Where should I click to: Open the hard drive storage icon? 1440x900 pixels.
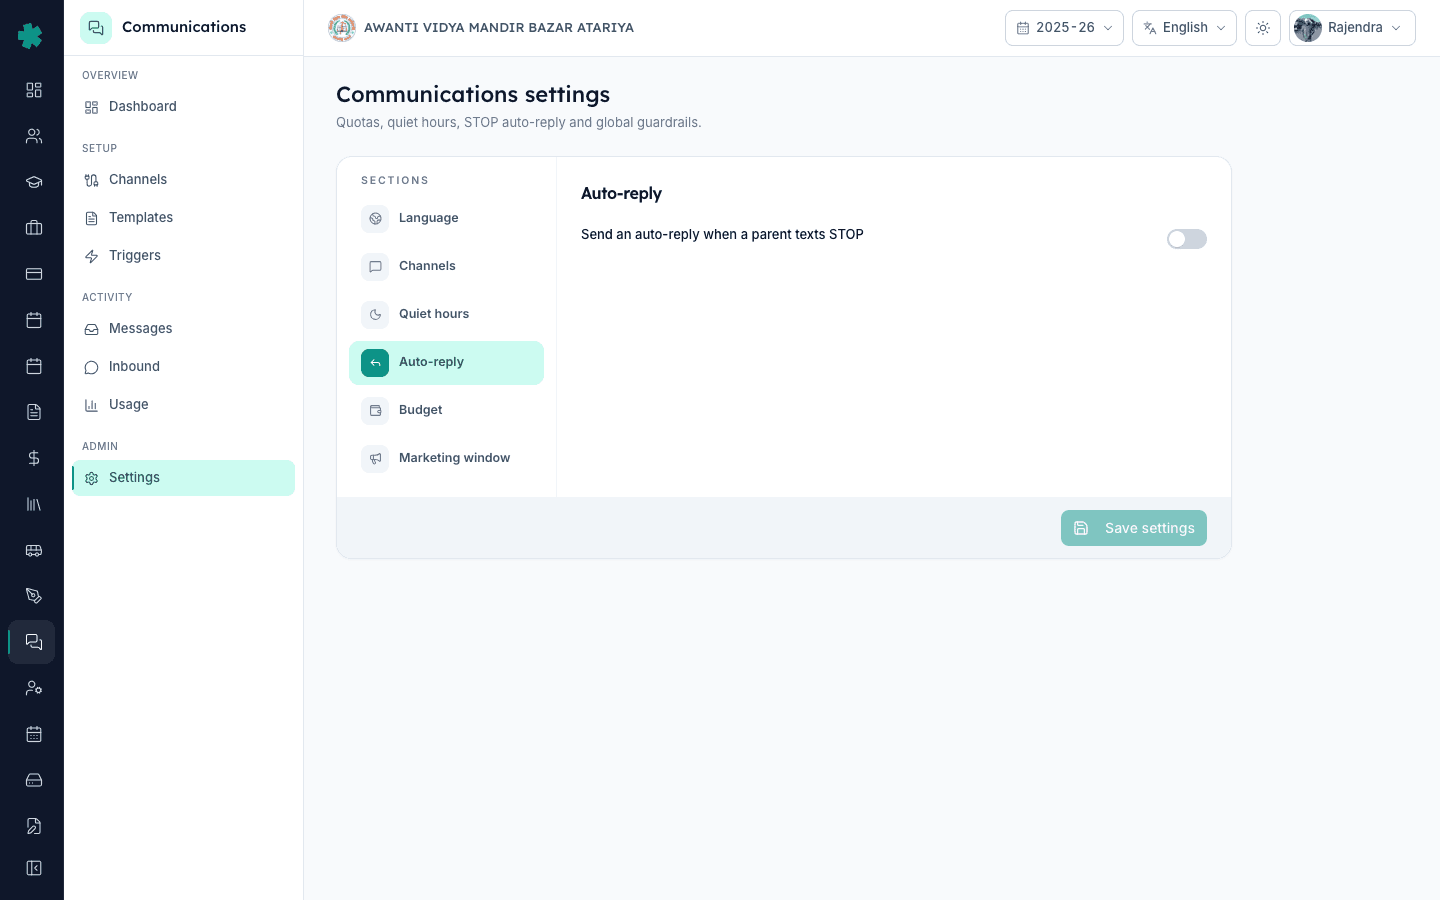coord(34,780)
